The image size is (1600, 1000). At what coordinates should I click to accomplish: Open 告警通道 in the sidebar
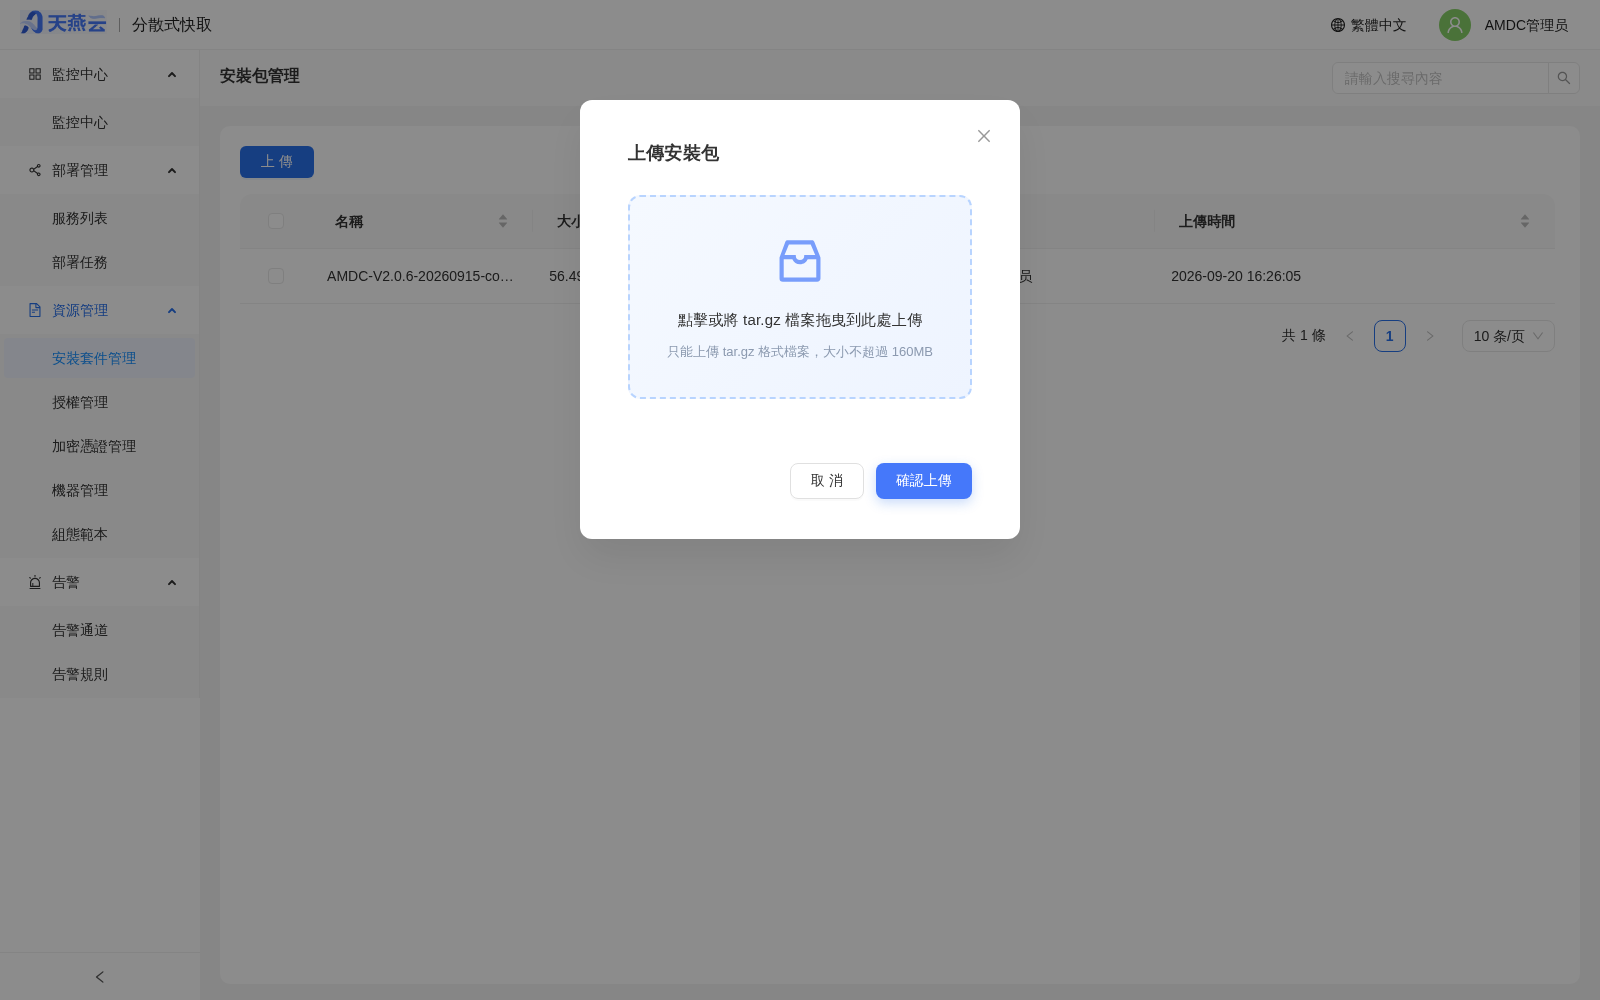[100, 630]
